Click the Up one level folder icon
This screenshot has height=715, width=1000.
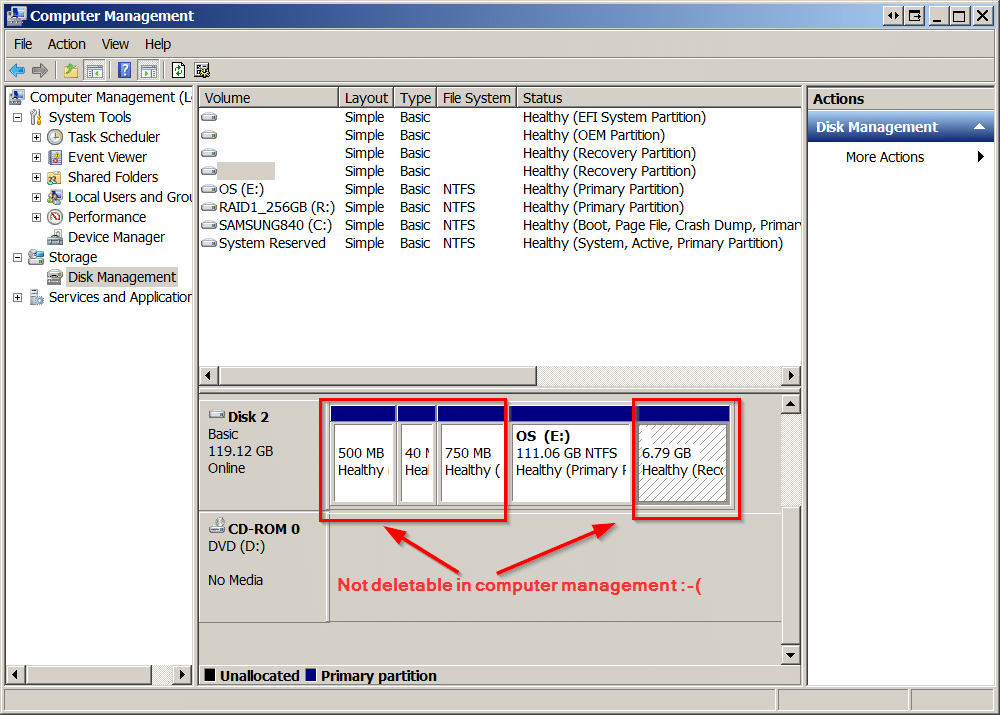(x=70, y=70)
